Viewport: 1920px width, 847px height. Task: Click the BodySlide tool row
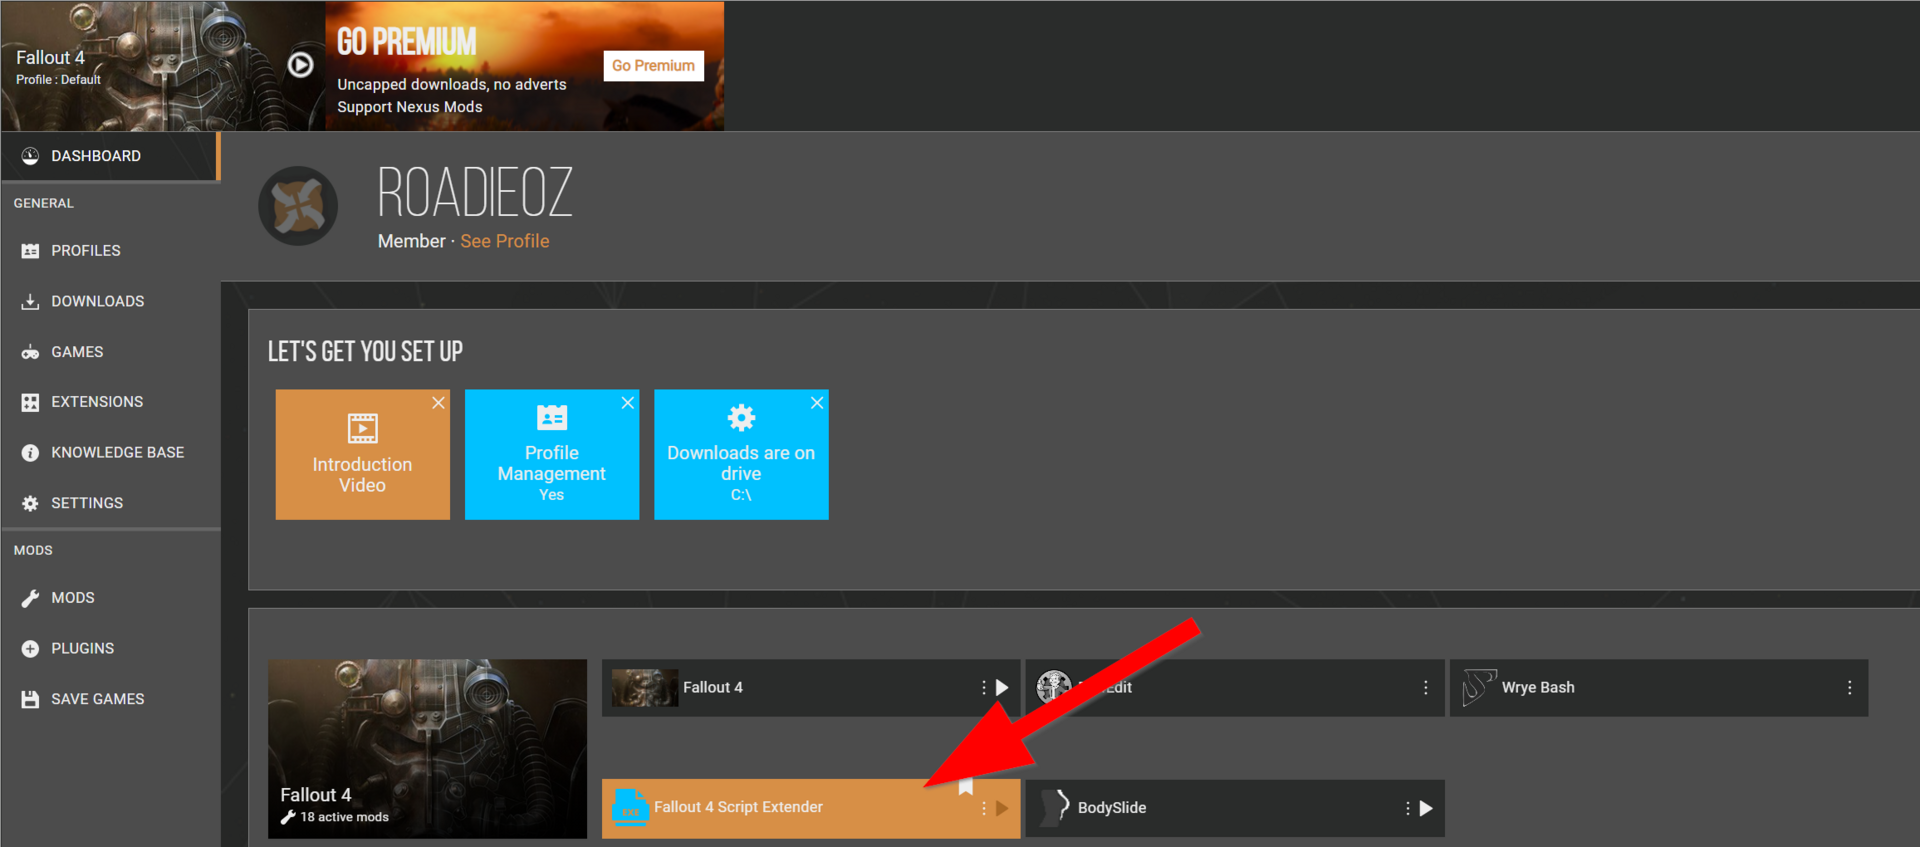[1235, 808]
